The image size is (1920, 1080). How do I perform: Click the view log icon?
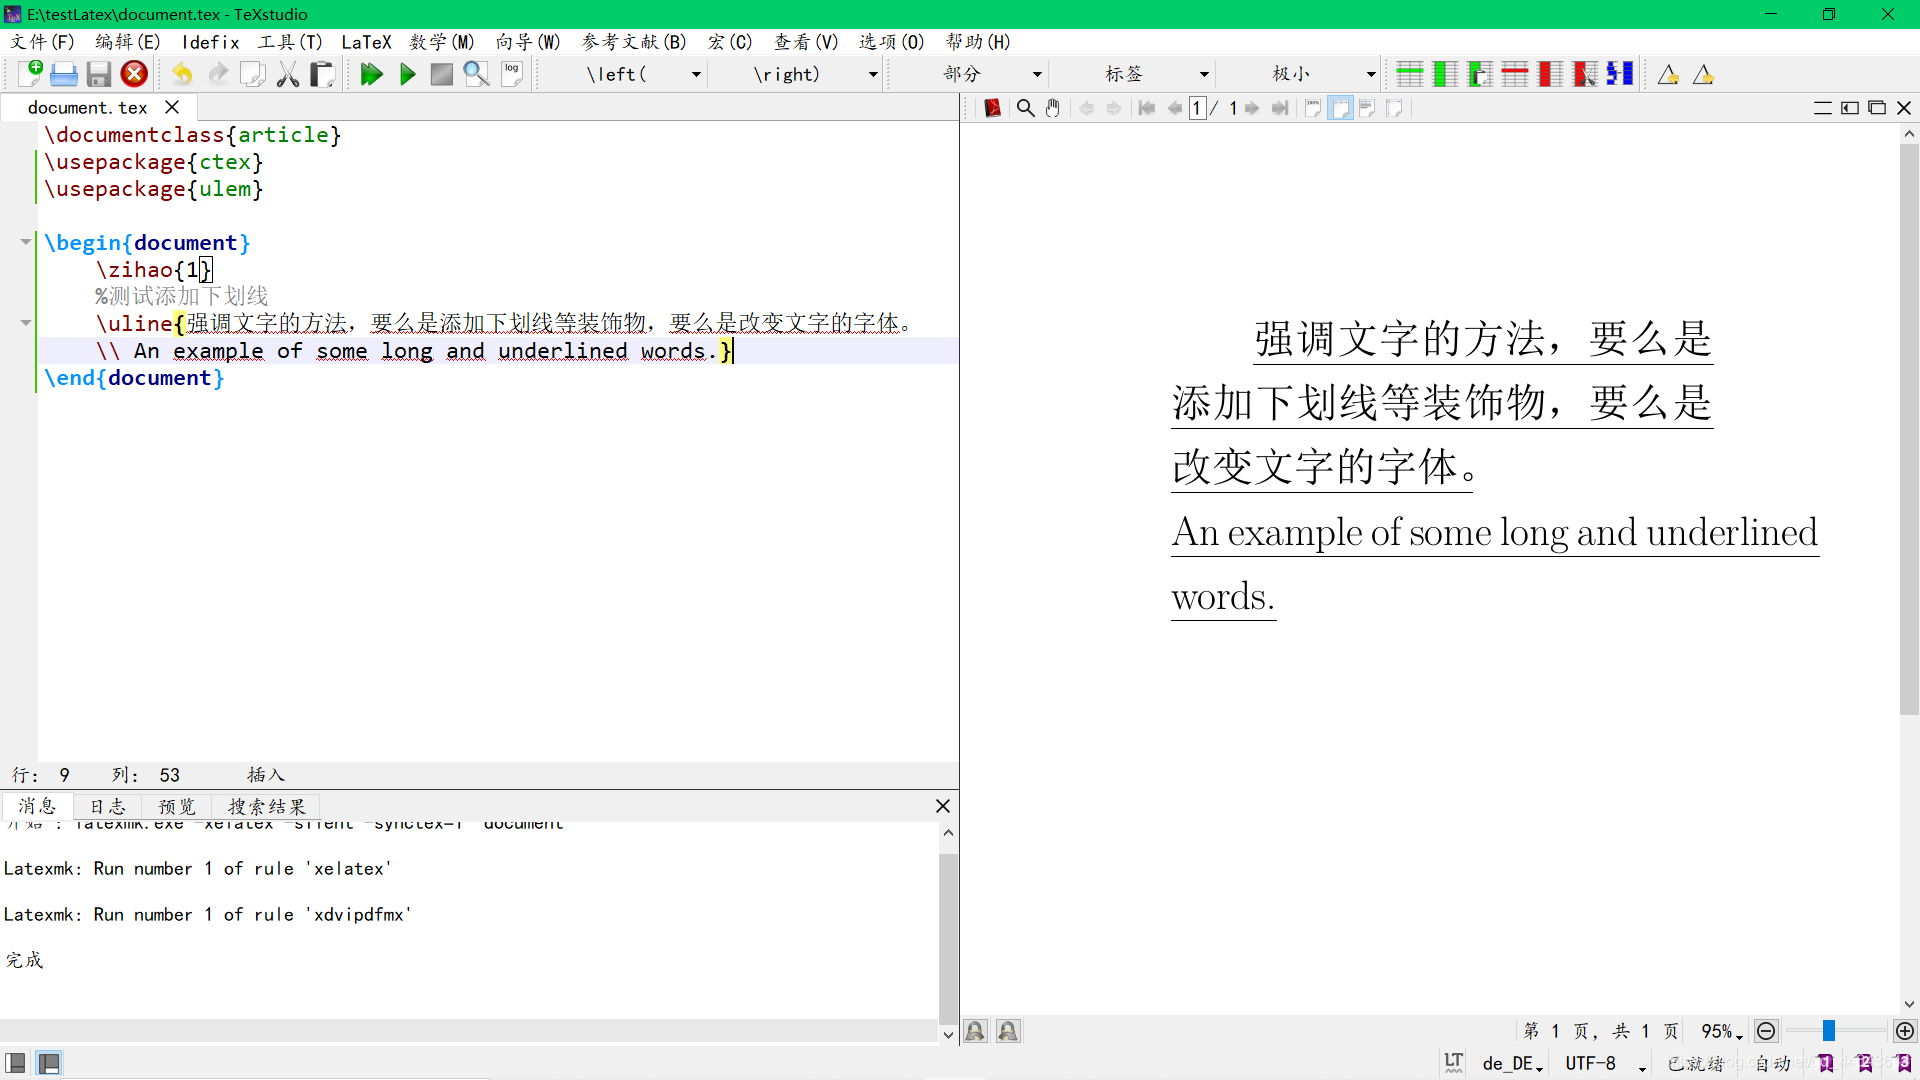click(512, 74)
